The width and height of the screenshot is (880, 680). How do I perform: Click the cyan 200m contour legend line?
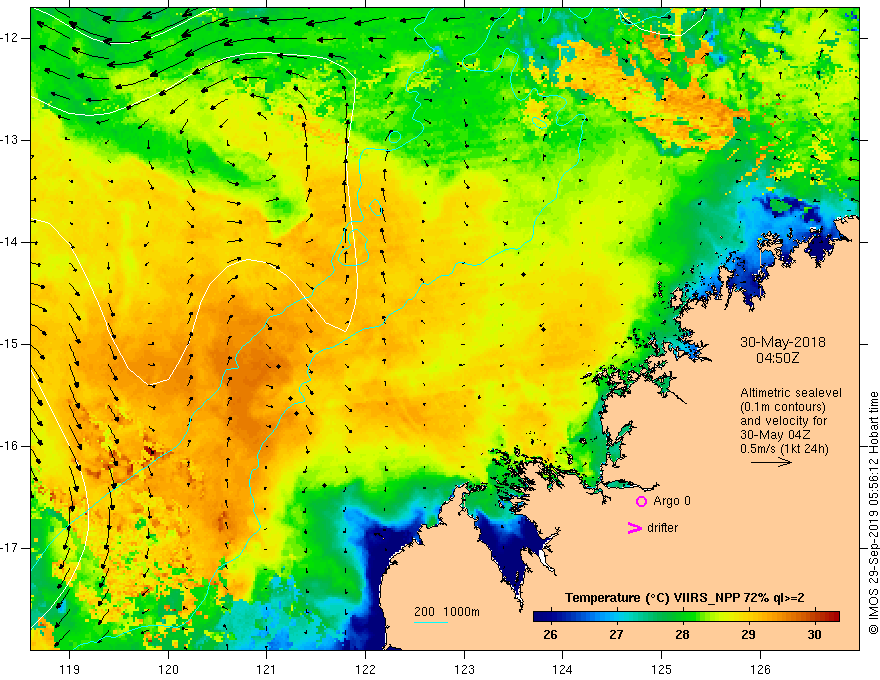click(x=430, y=622)
